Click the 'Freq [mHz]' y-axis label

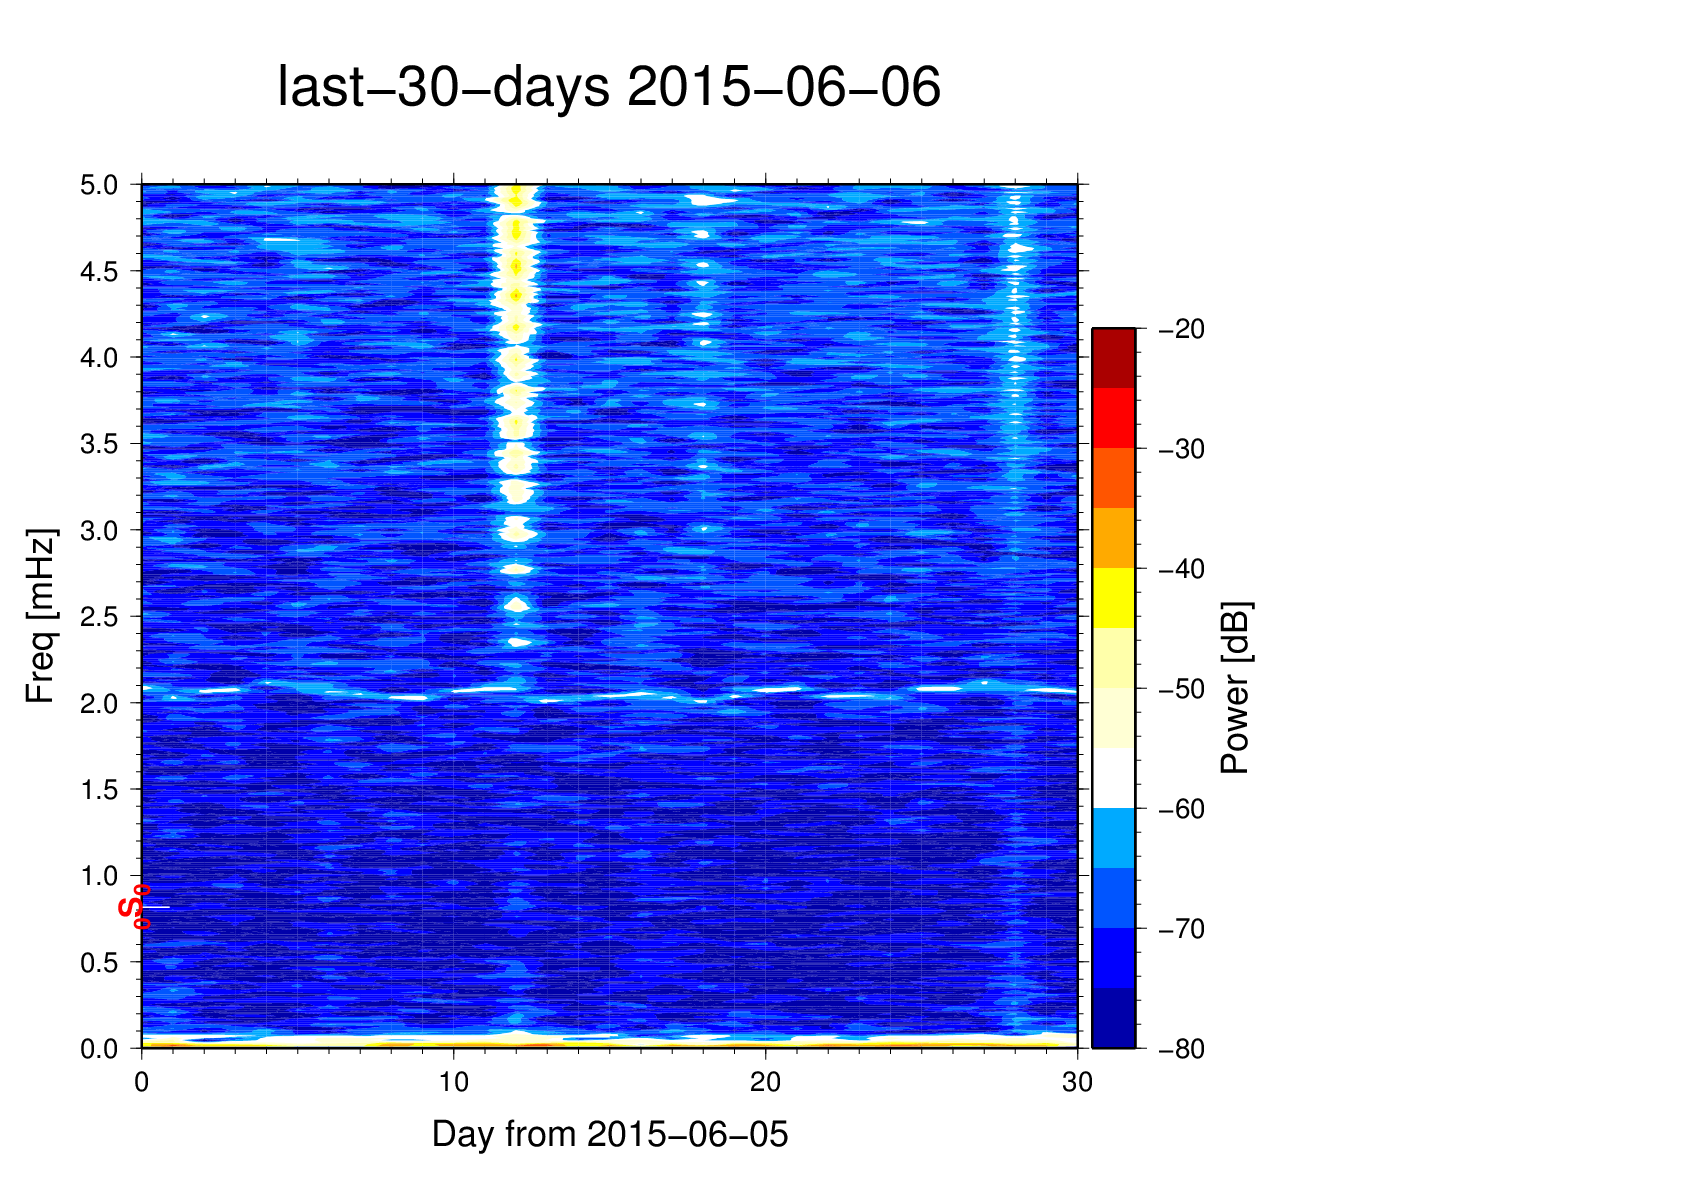(x=41, y=615)
